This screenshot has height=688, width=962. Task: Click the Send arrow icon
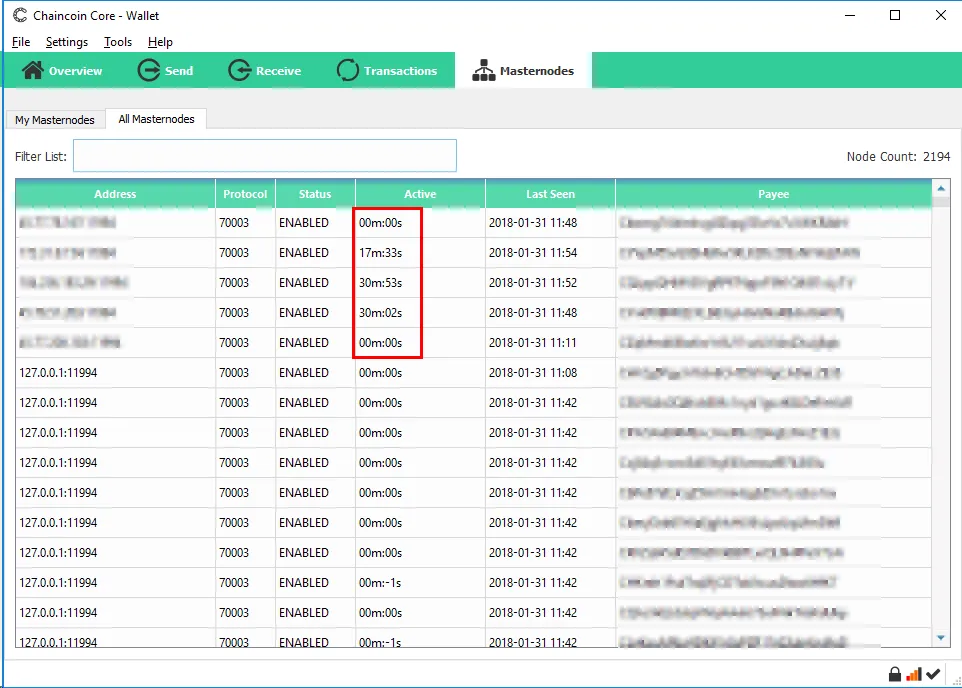(x=148, y=71)
